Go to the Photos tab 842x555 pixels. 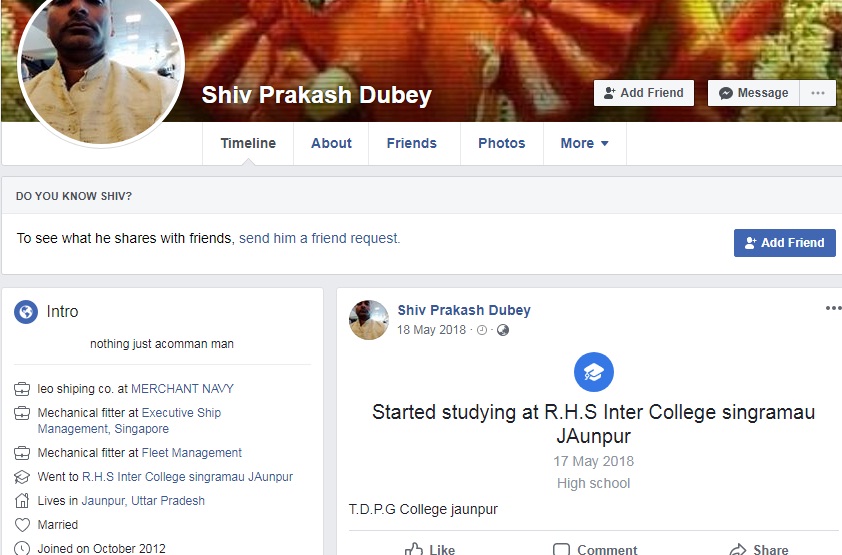(x=502, y=143)
